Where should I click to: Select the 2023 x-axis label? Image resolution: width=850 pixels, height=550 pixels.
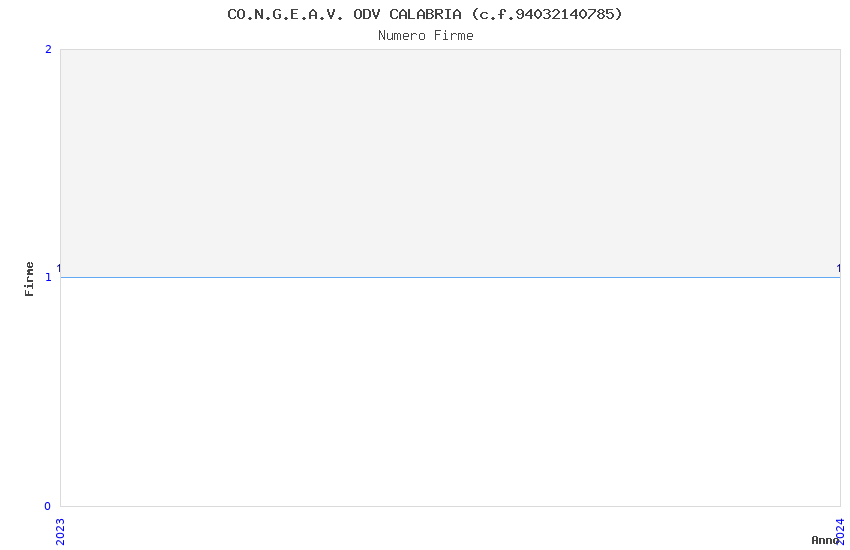coord(60,532)
